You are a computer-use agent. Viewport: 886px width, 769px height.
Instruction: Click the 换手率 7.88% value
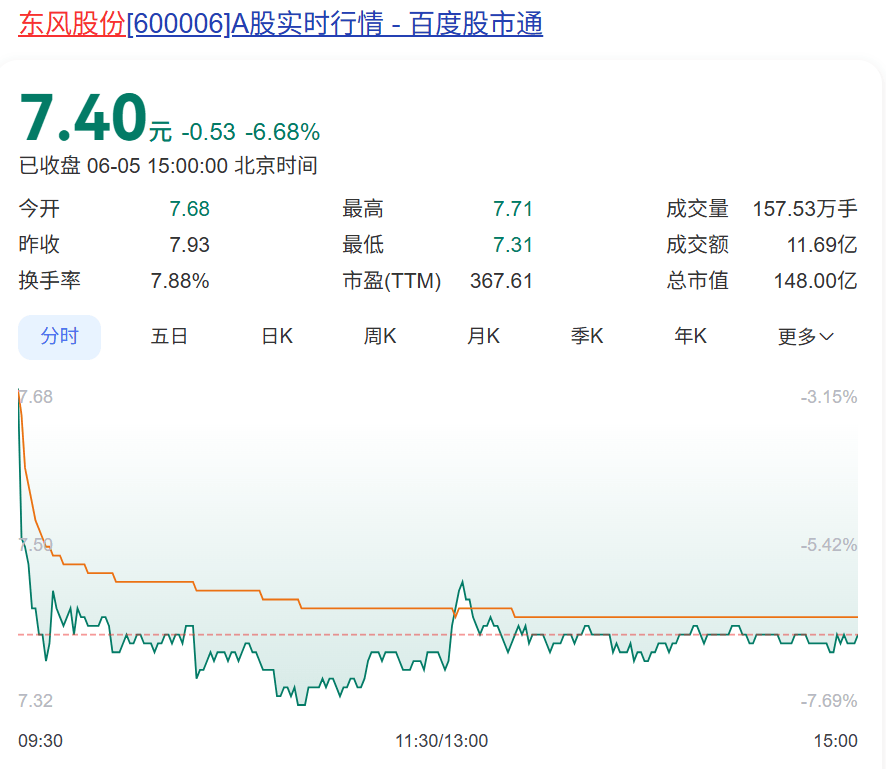coord(180,281)
